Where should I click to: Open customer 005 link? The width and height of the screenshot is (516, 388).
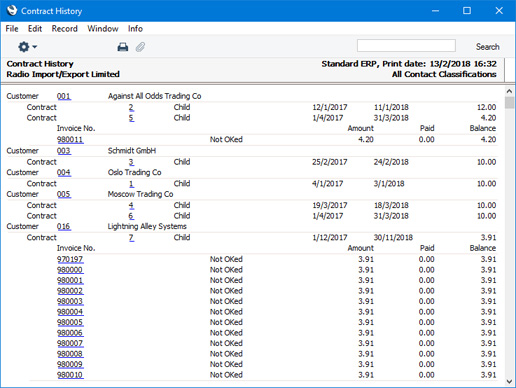(64, 194)
